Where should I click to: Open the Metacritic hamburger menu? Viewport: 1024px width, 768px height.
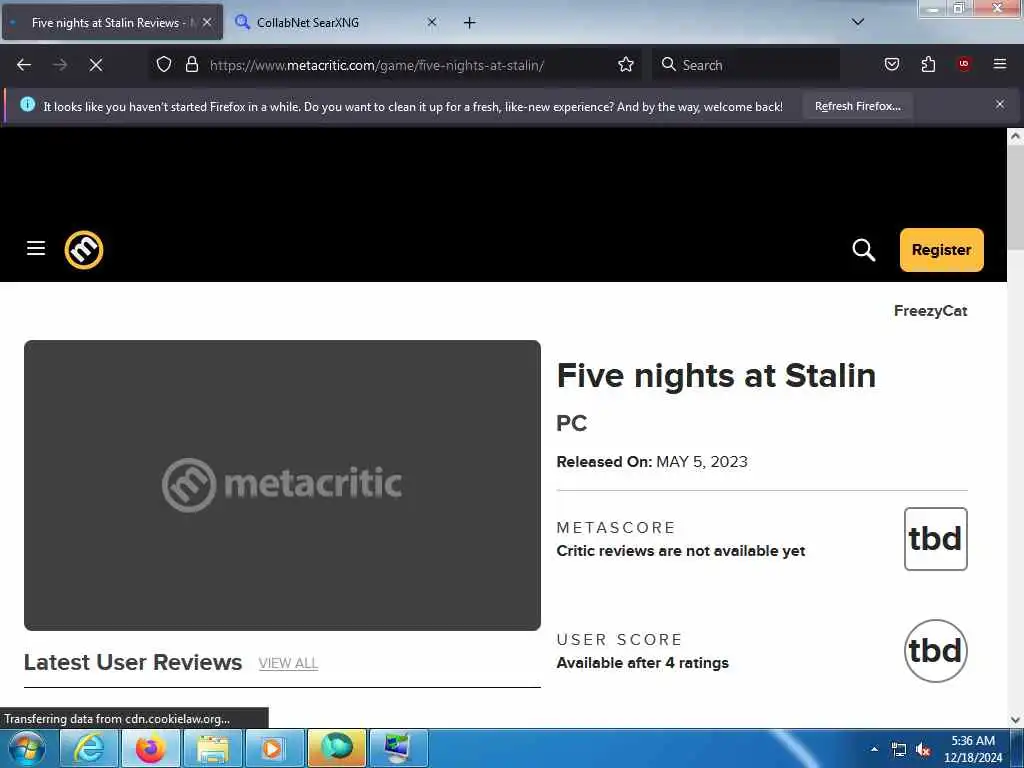tap(36, 249)
